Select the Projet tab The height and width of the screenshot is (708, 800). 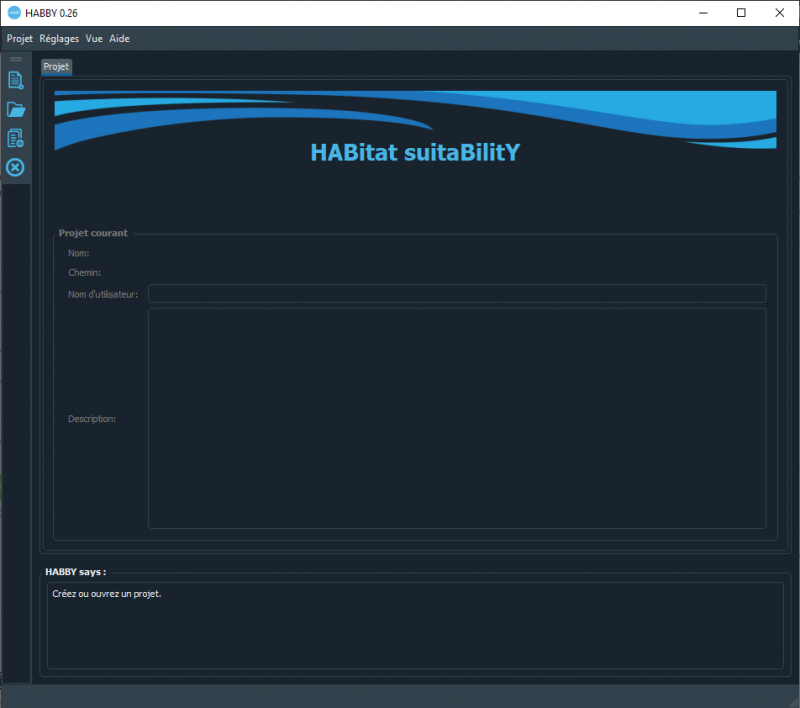point(56,67)
